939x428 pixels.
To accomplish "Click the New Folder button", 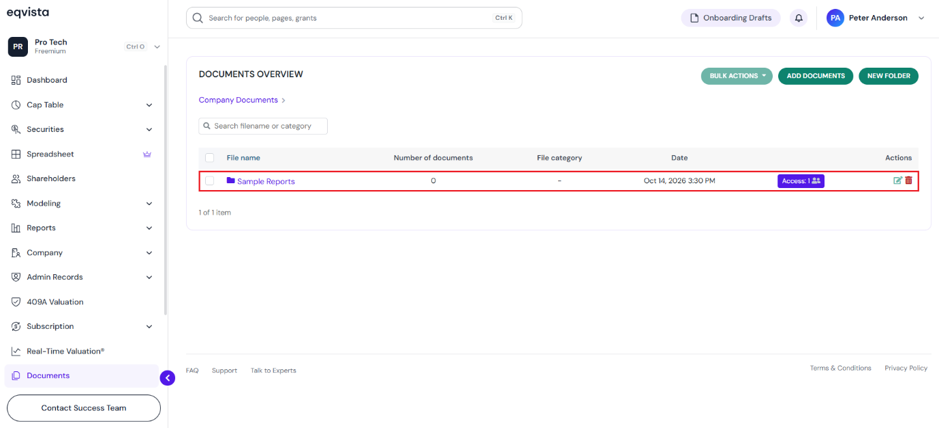I will [x=889, y=76].
